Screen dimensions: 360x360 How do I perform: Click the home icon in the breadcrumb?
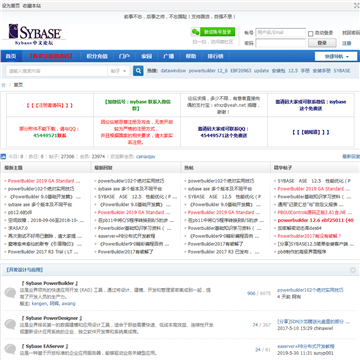[x=4, y=85]
